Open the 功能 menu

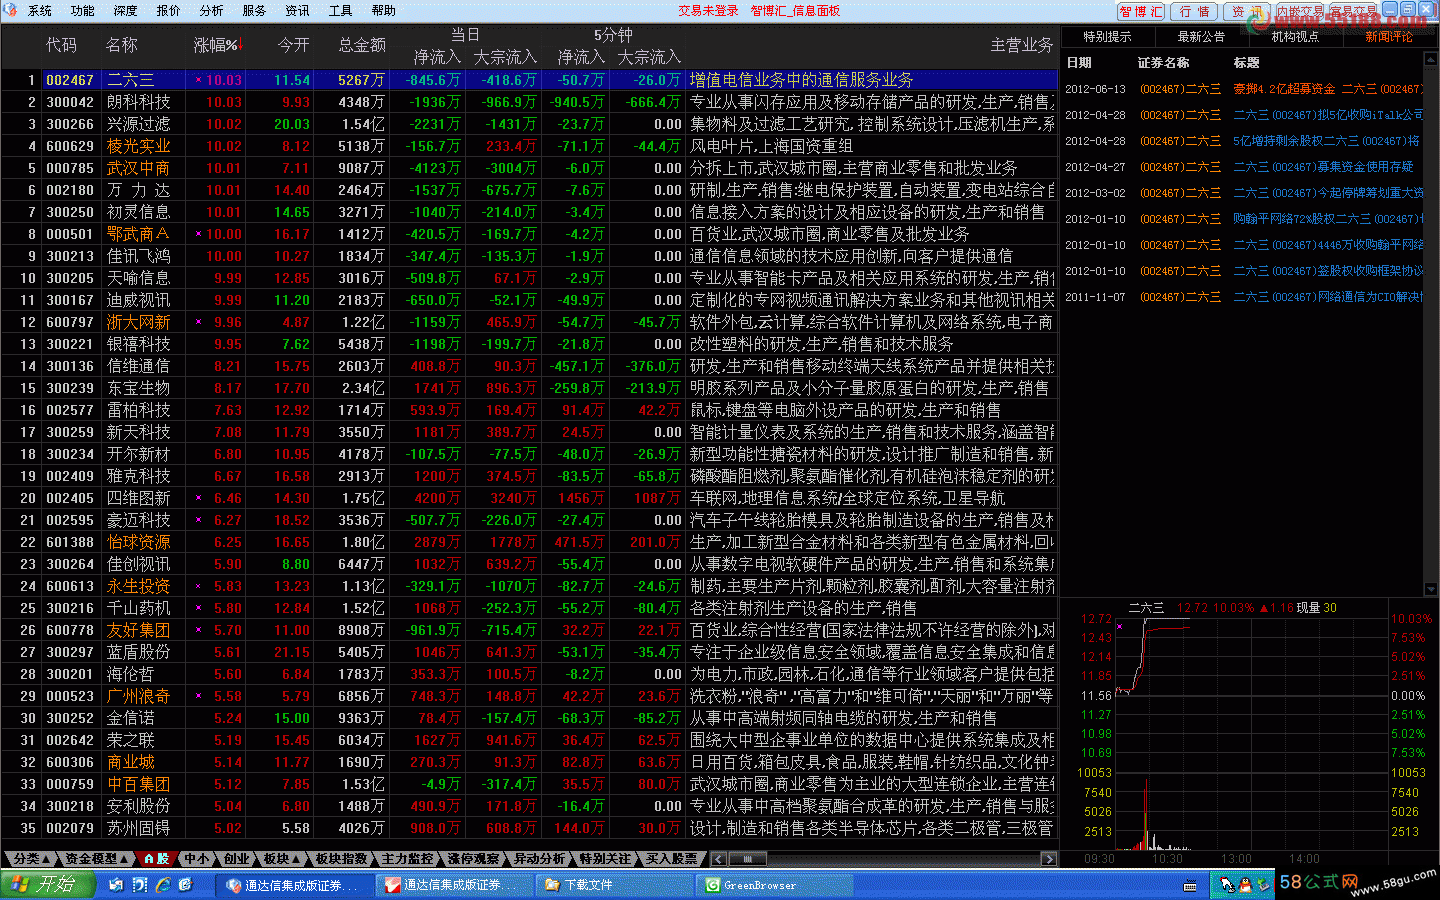point(83,11)
